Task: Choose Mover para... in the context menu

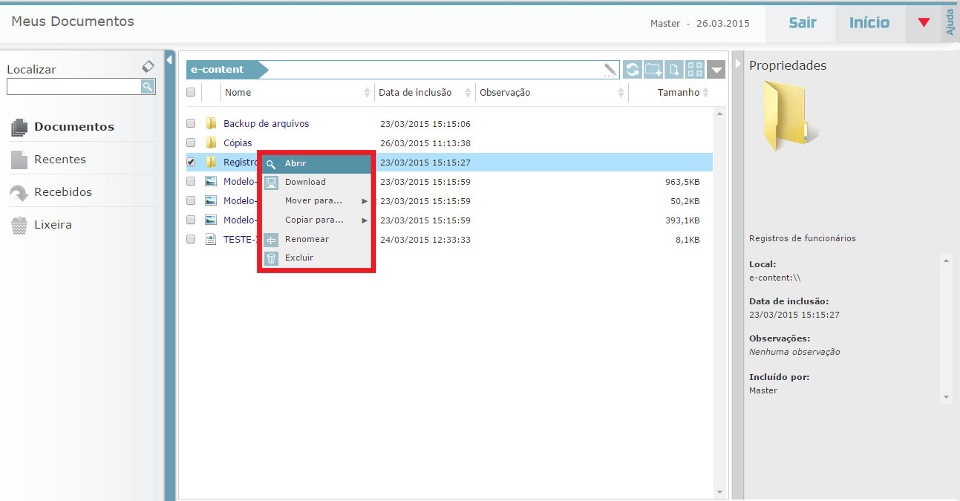Action: 317,201
